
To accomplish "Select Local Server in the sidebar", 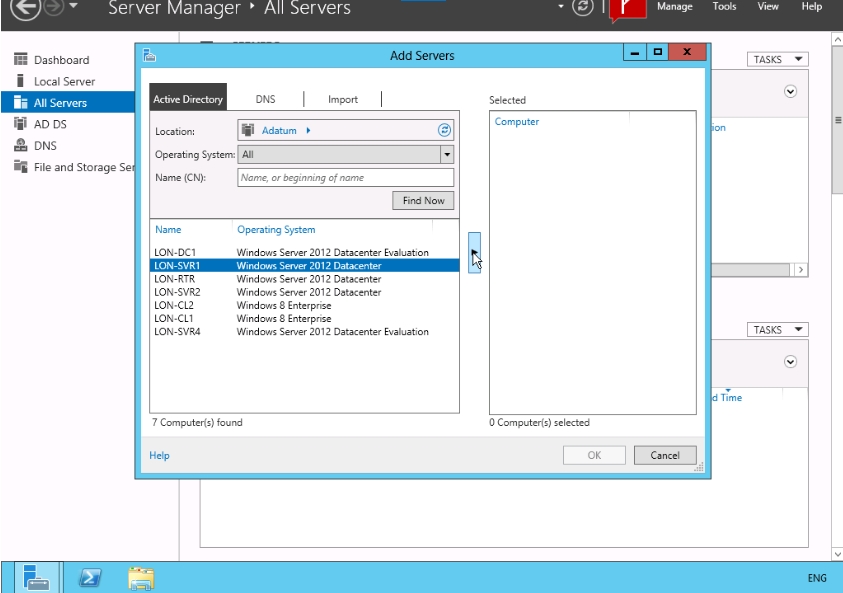I will 65,81.
